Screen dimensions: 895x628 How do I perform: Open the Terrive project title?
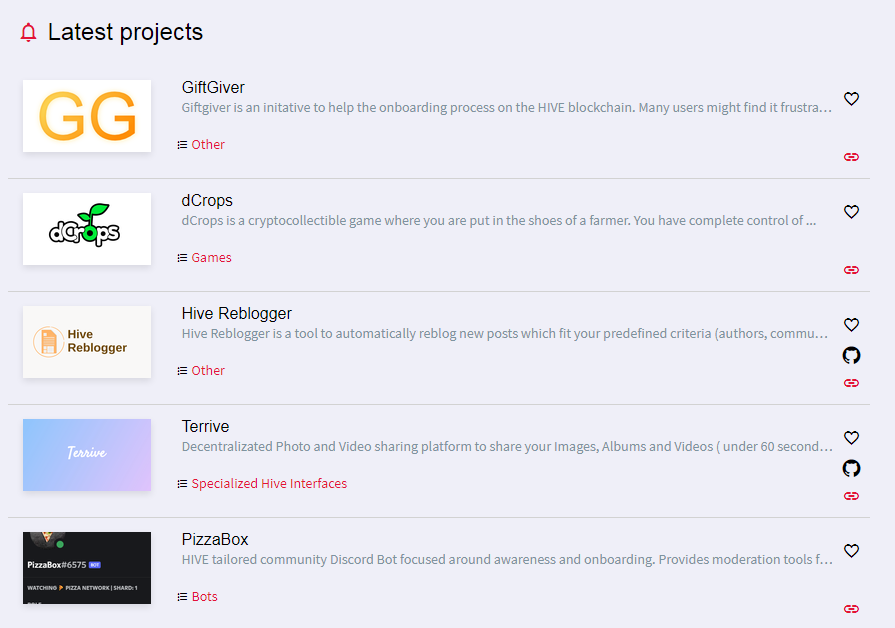tap(205, 426)
